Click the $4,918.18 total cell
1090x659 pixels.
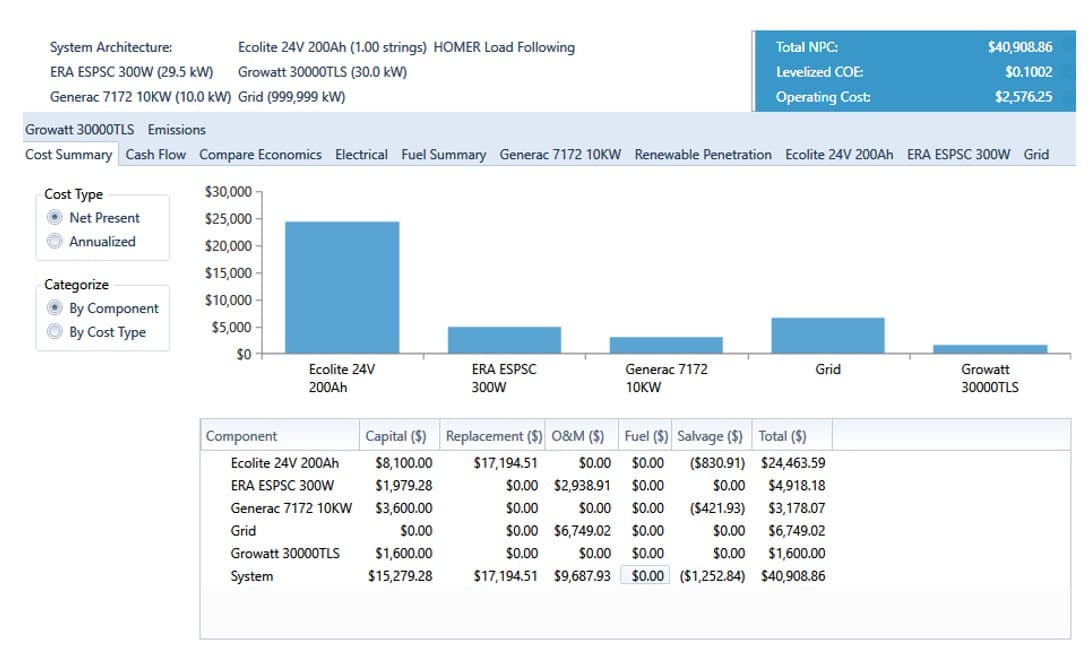coord(797,485)
